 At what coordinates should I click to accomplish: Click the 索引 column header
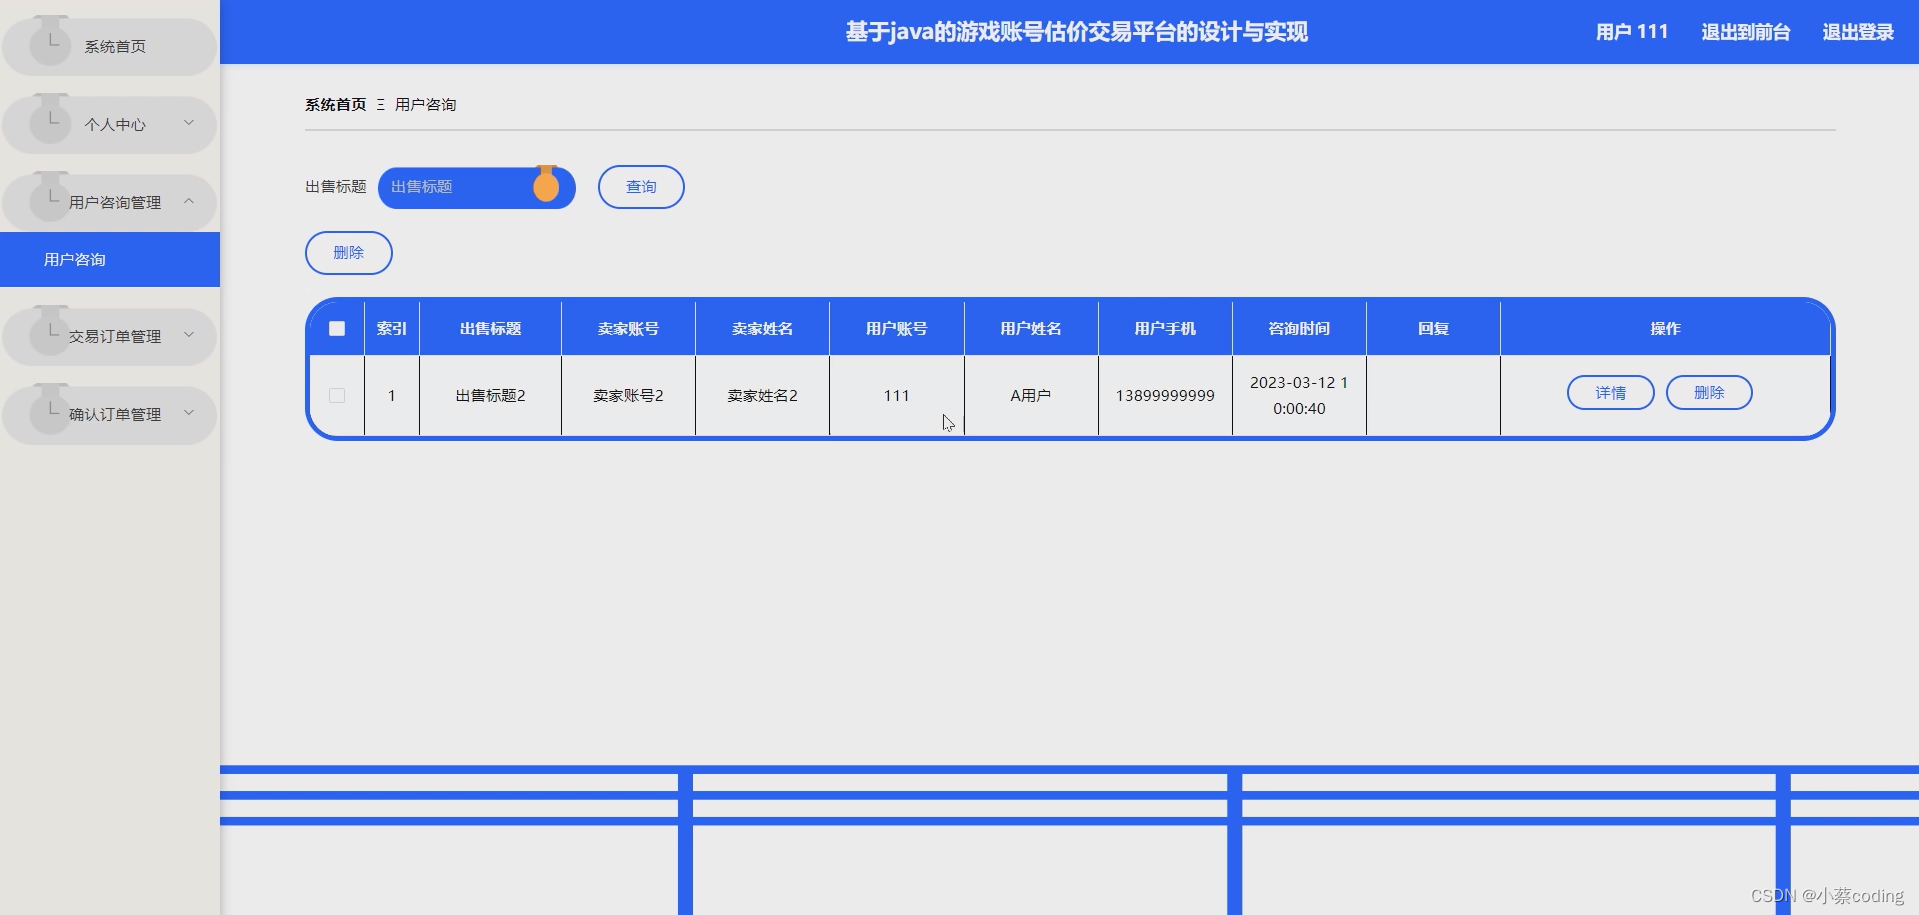[x=392, y=328]
